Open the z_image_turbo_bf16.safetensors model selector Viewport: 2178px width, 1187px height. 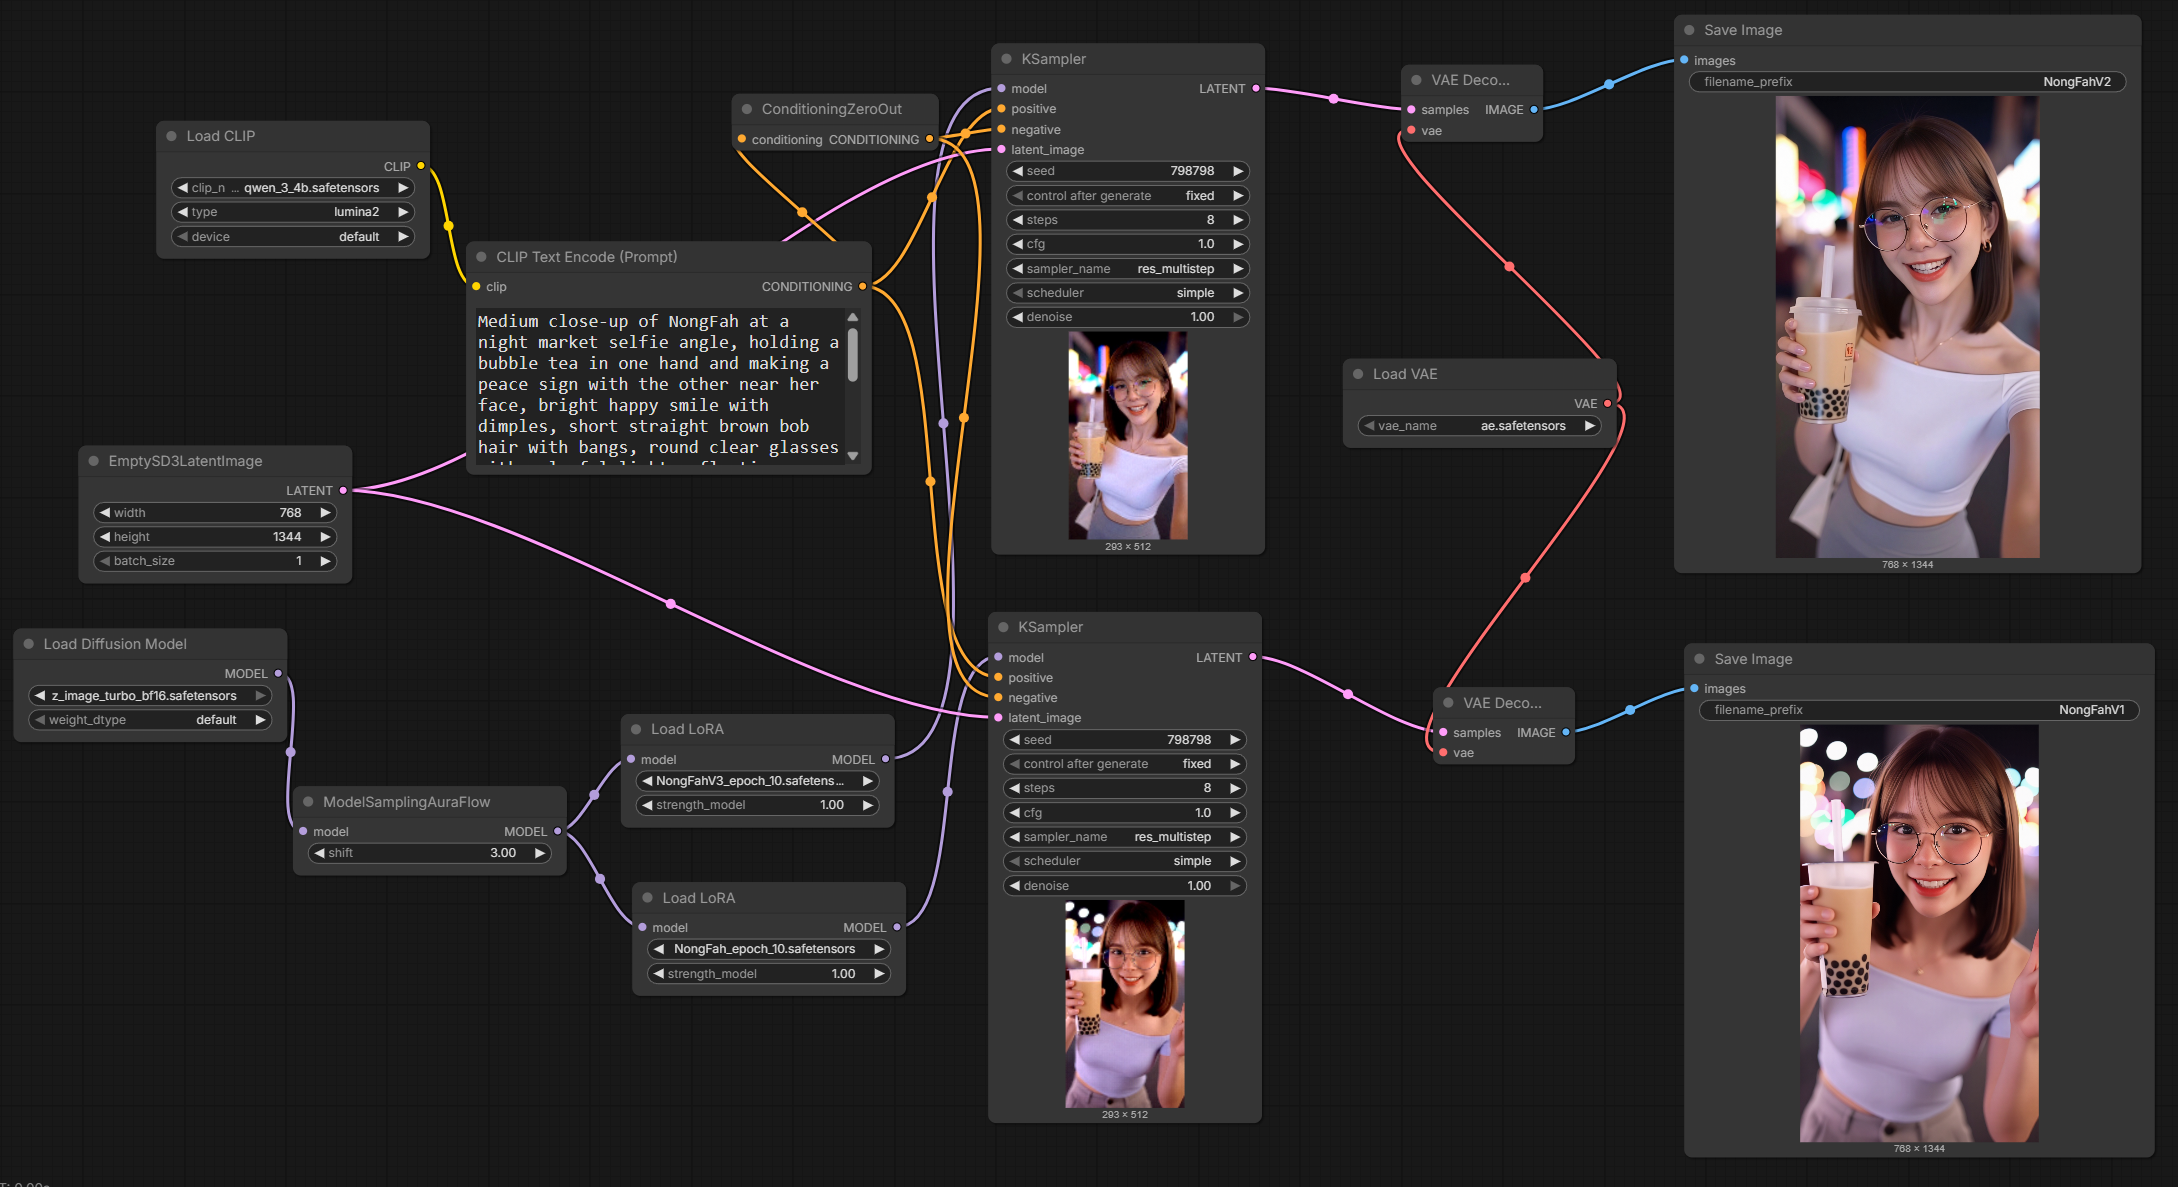click(x=150, y=696)
